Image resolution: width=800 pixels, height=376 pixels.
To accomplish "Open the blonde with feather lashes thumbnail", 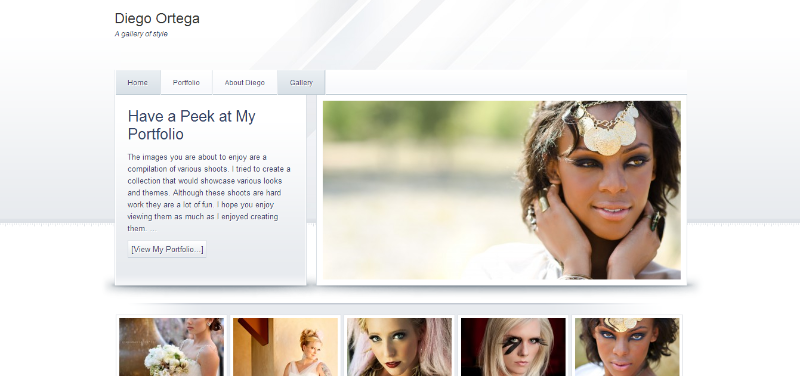I will (x=513, y=347).
